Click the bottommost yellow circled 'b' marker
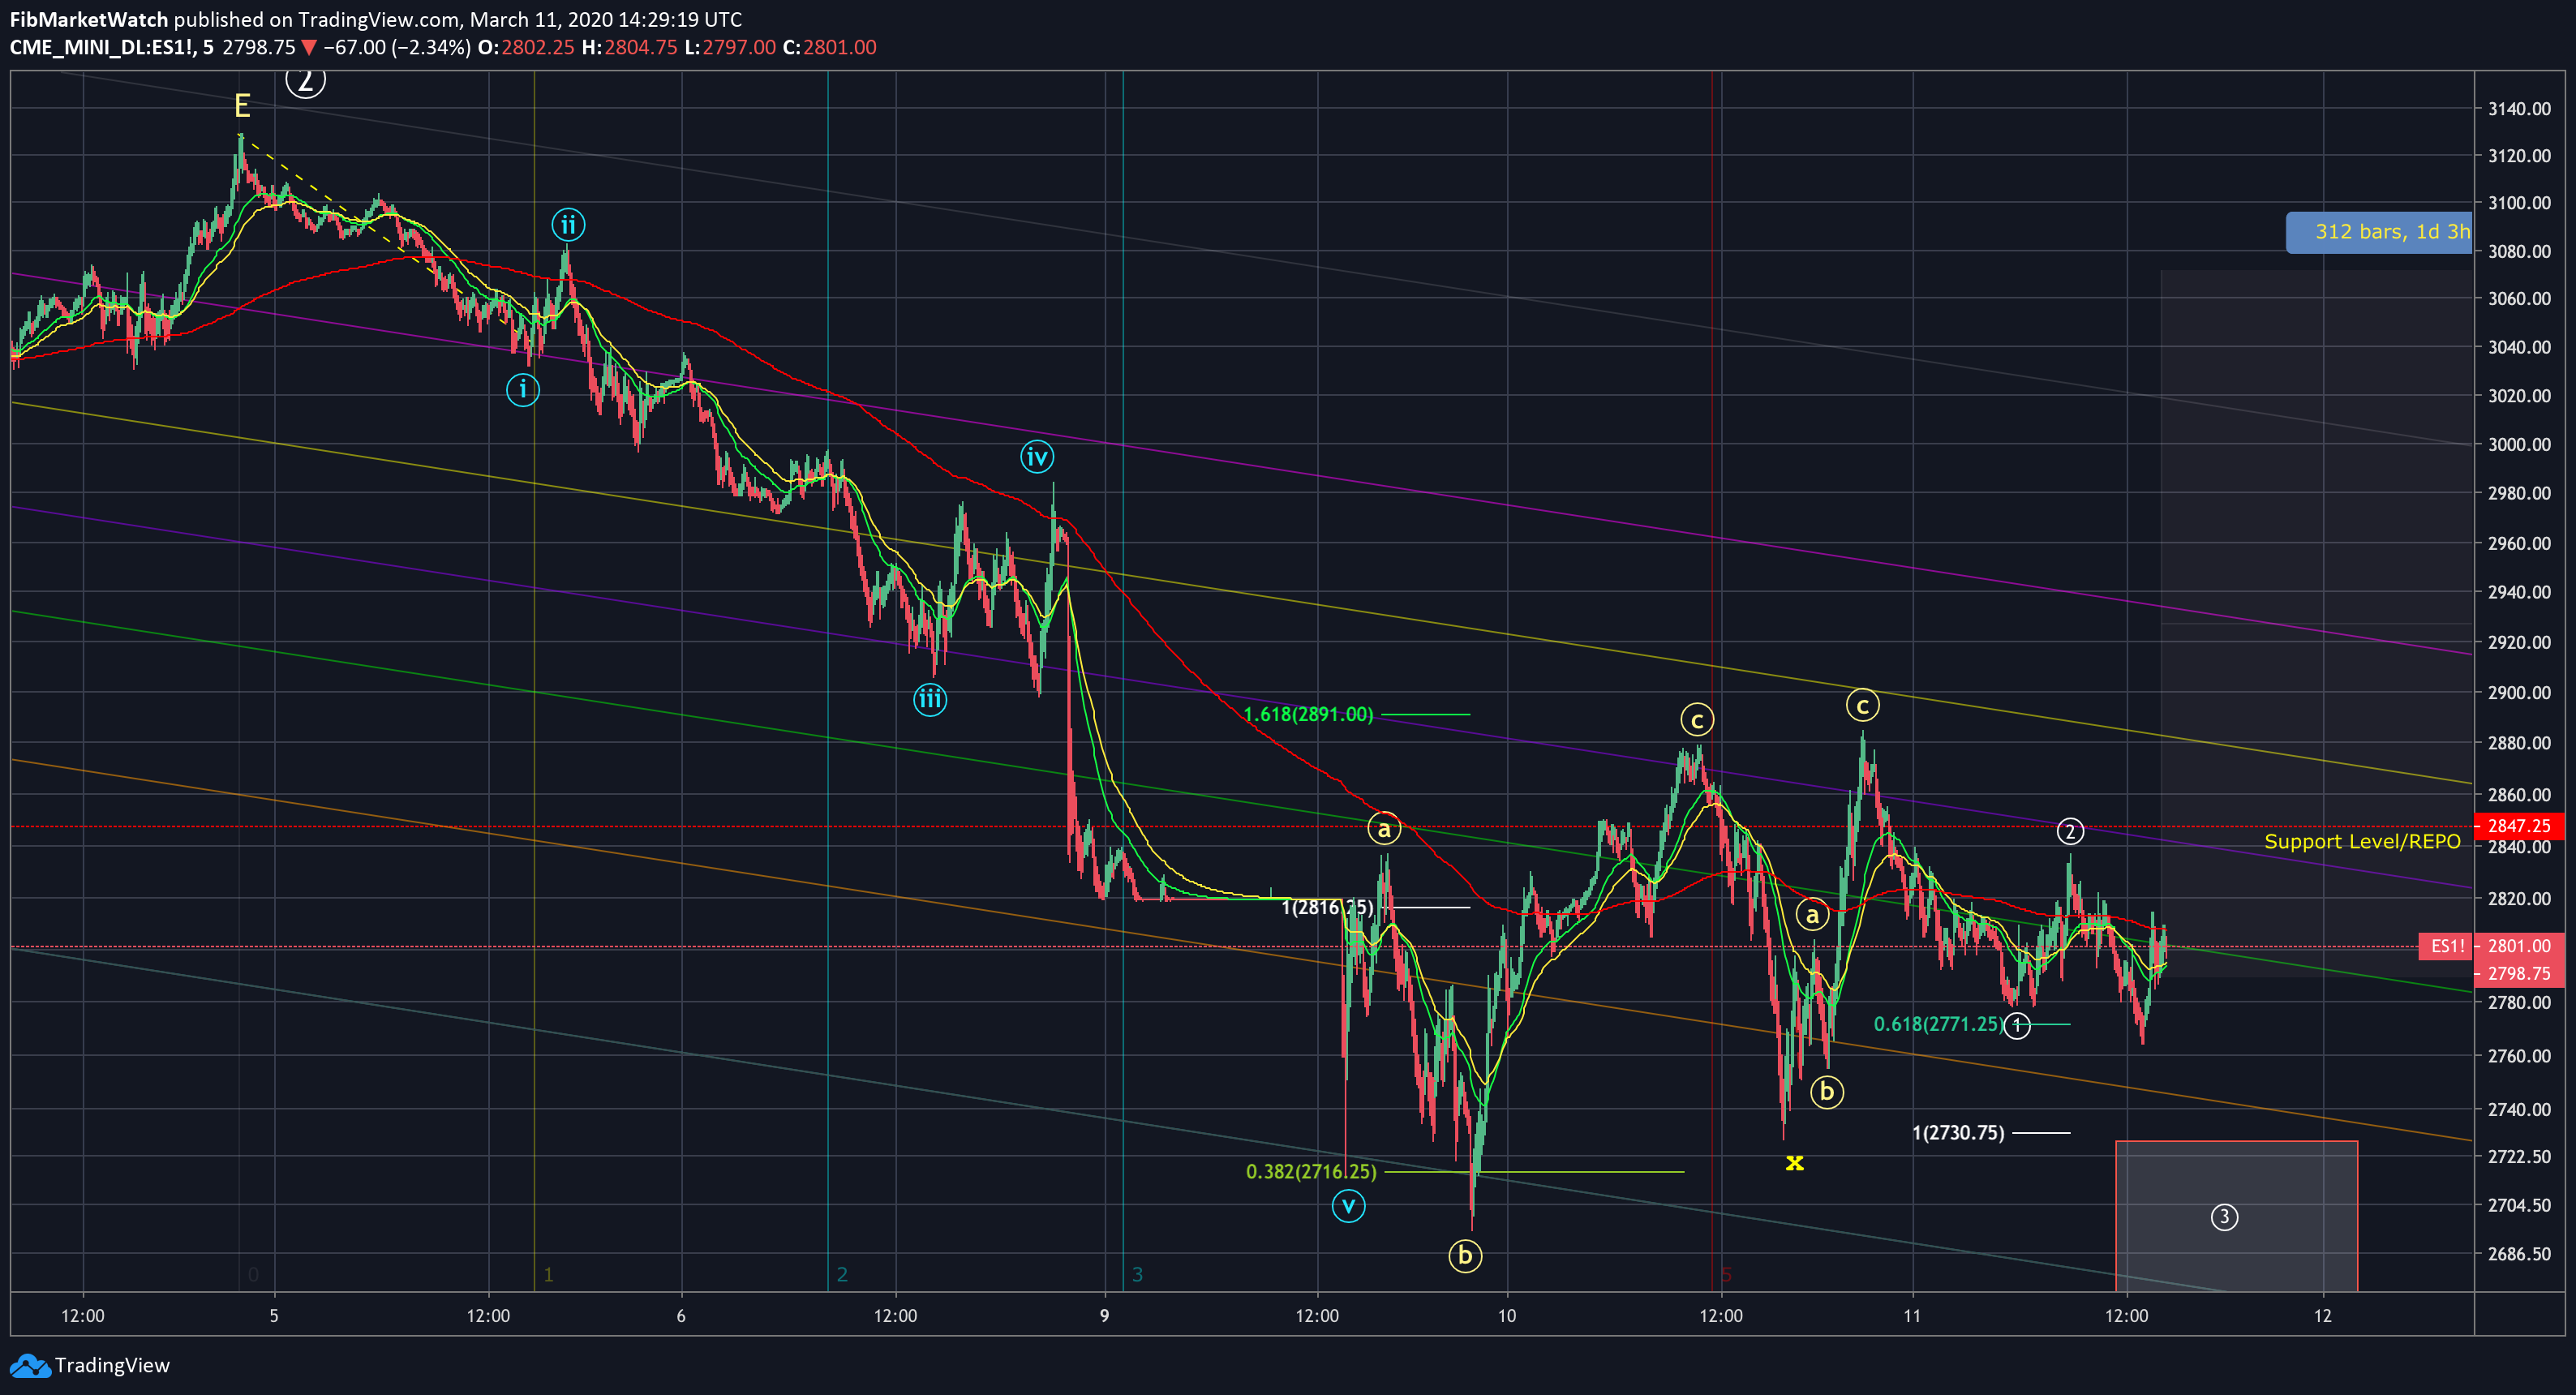Image resolution: width=2576 pixels, height=1395 pixels. pyautogui.click(x=1465, y=1255)
